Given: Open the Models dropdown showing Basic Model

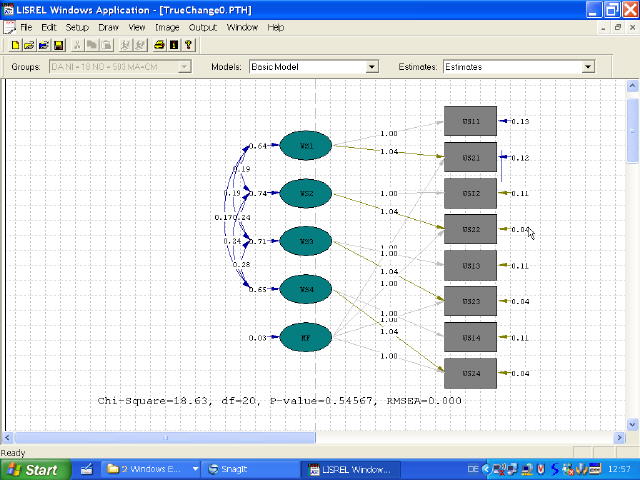Looking at the screenshot, I should tap(372, 67).
